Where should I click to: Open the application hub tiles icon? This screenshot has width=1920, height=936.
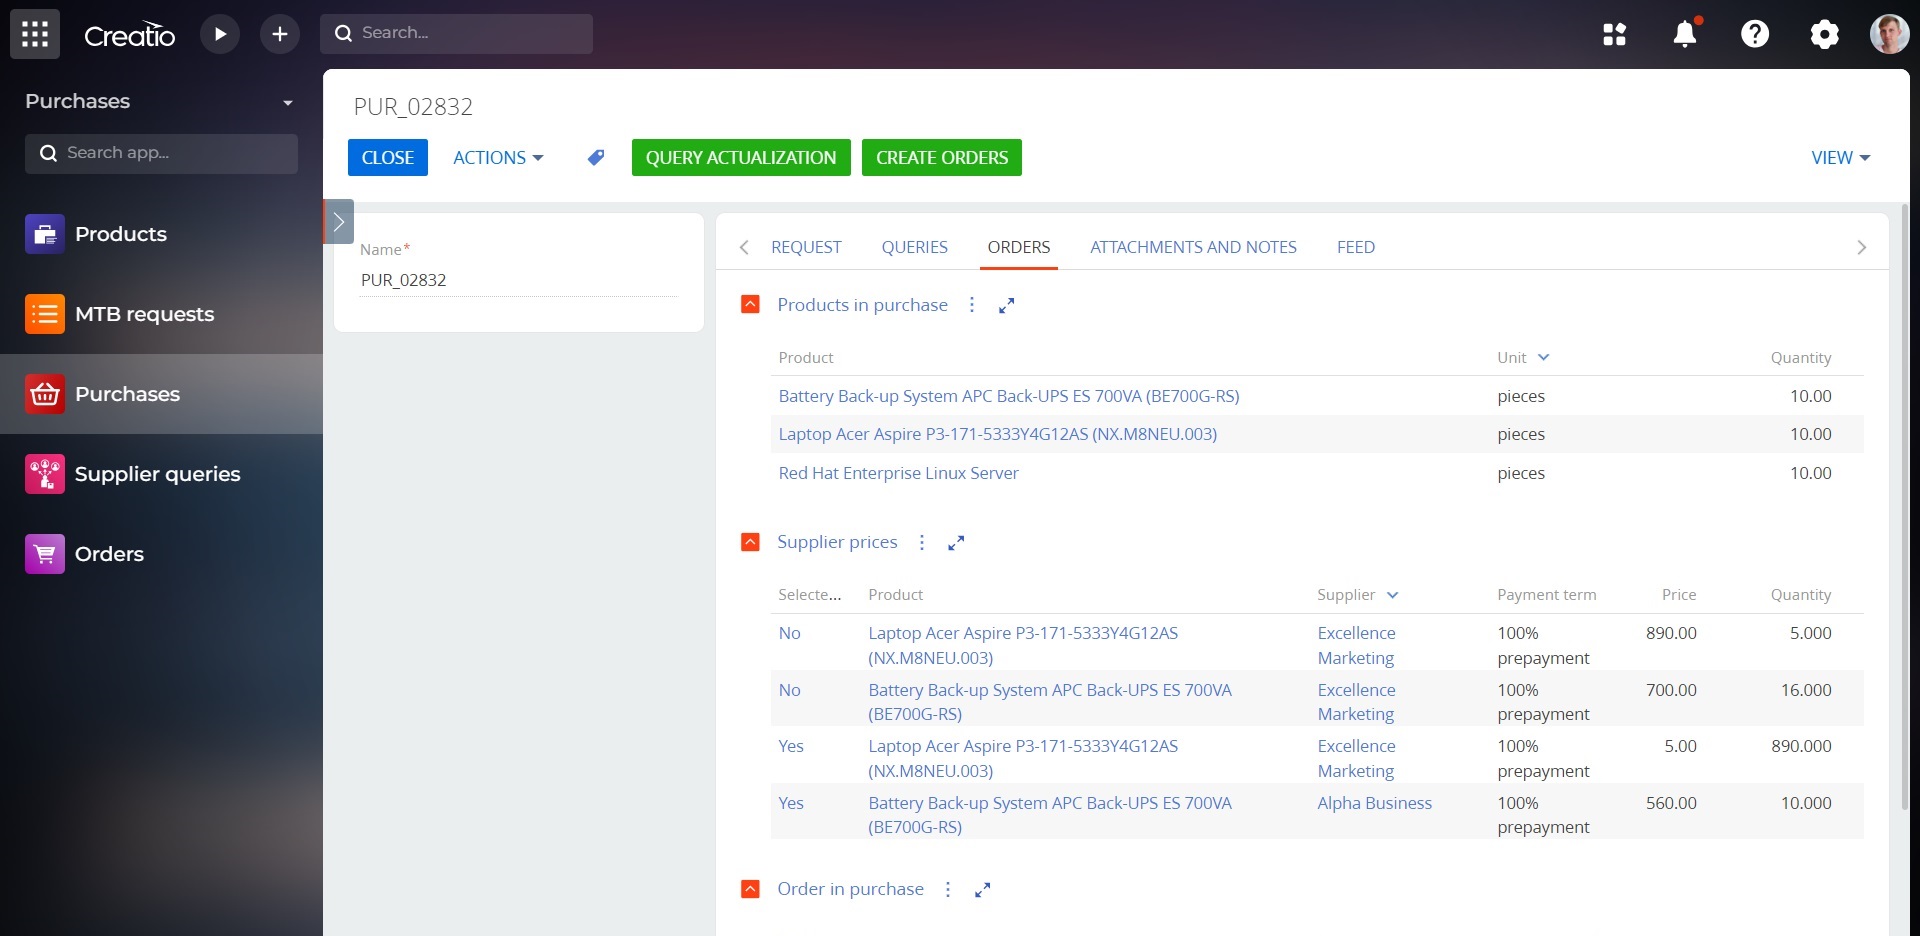pos(1614,34)
